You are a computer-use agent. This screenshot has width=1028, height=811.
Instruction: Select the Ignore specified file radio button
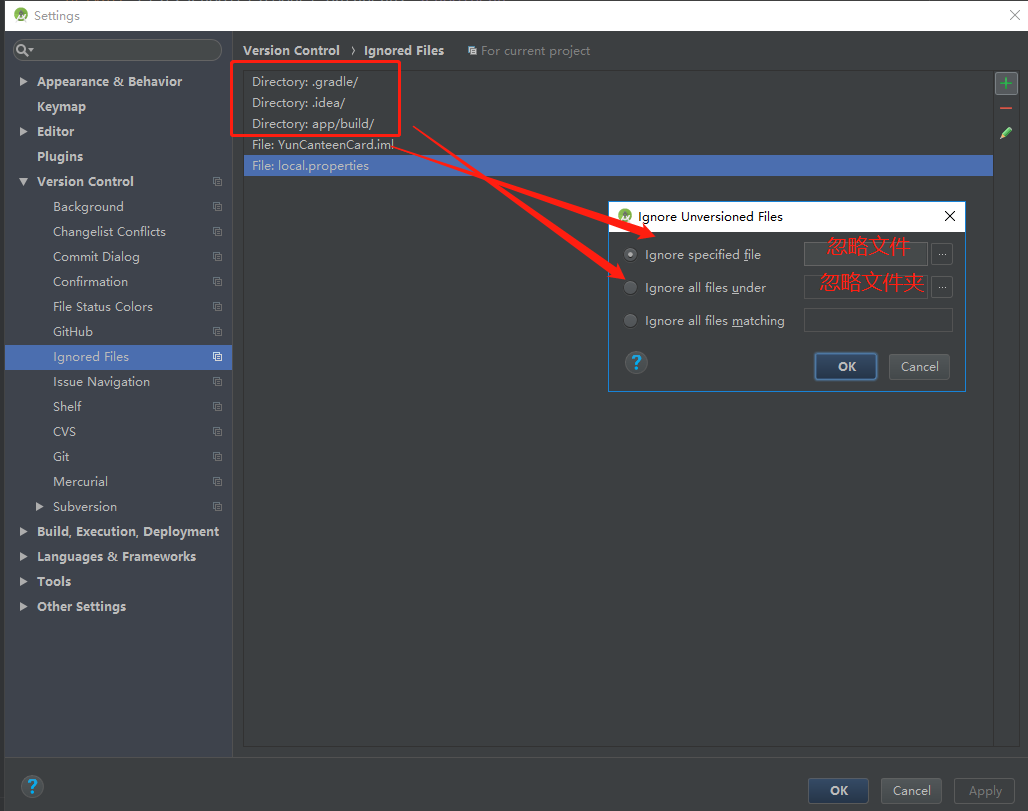tap(630, 255)
